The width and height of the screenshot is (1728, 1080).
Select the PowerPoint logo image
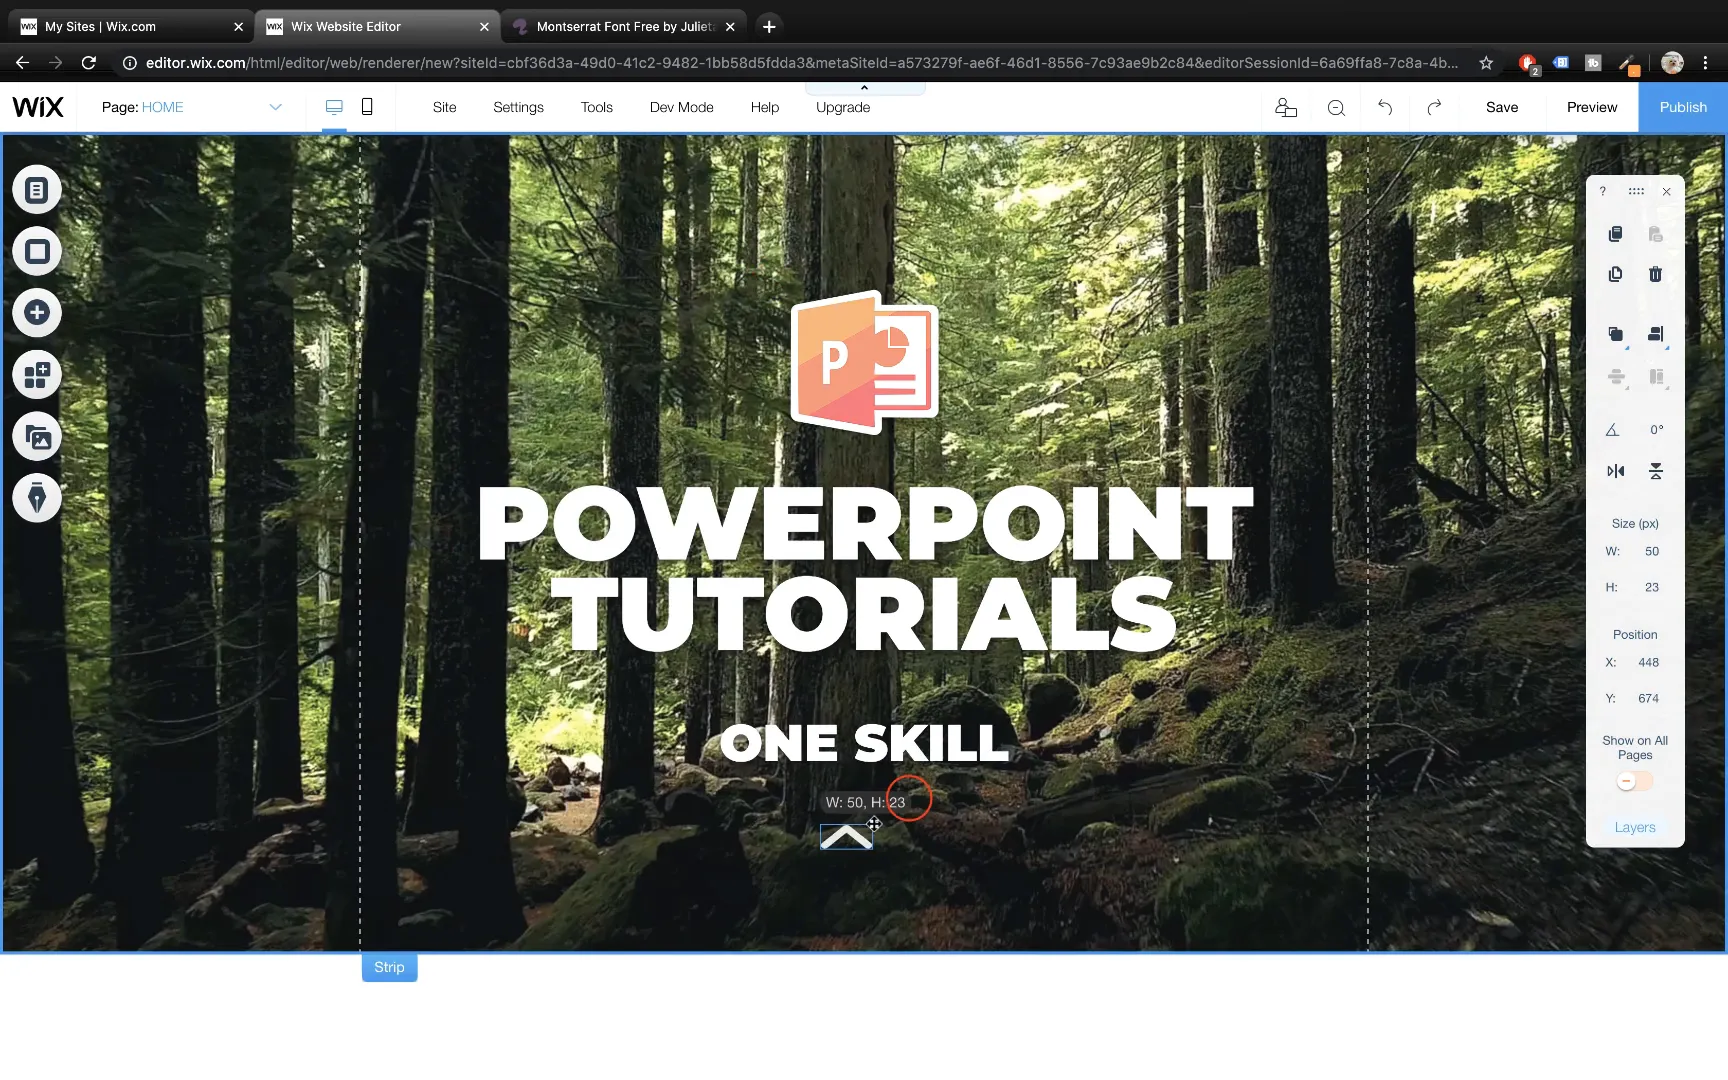click(865, 362)
